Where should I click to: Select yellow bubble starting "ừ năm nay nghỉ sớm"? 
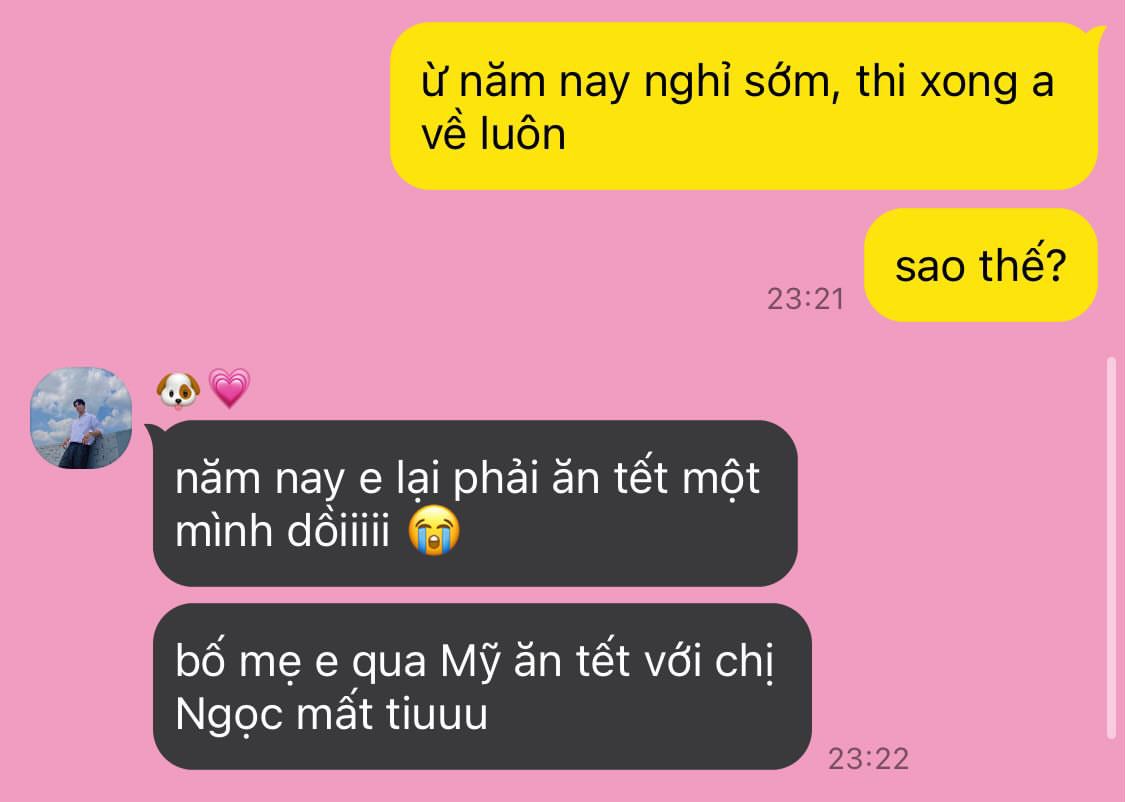pyautogui.click(x=743, y=106)
